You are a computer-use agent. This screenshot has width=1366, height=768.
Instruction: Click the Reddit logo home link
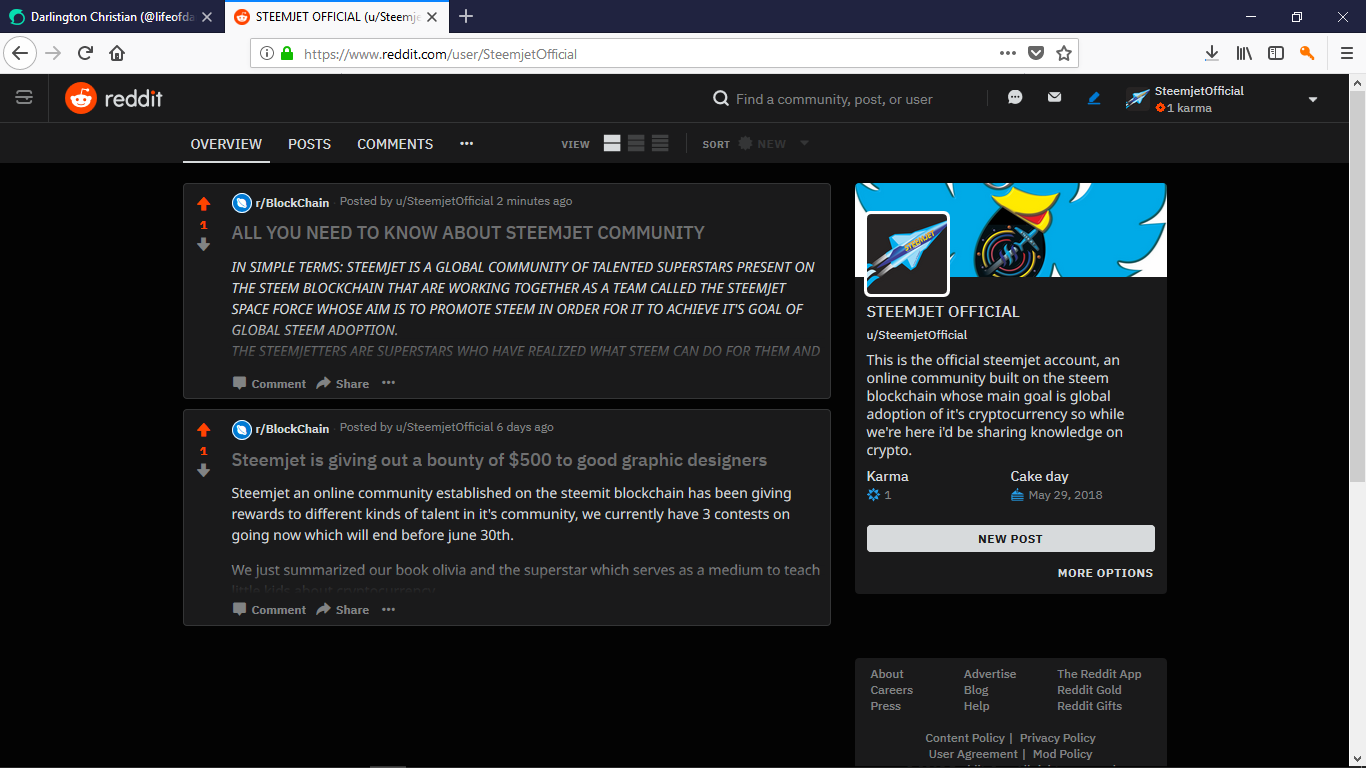click(114, 98)
